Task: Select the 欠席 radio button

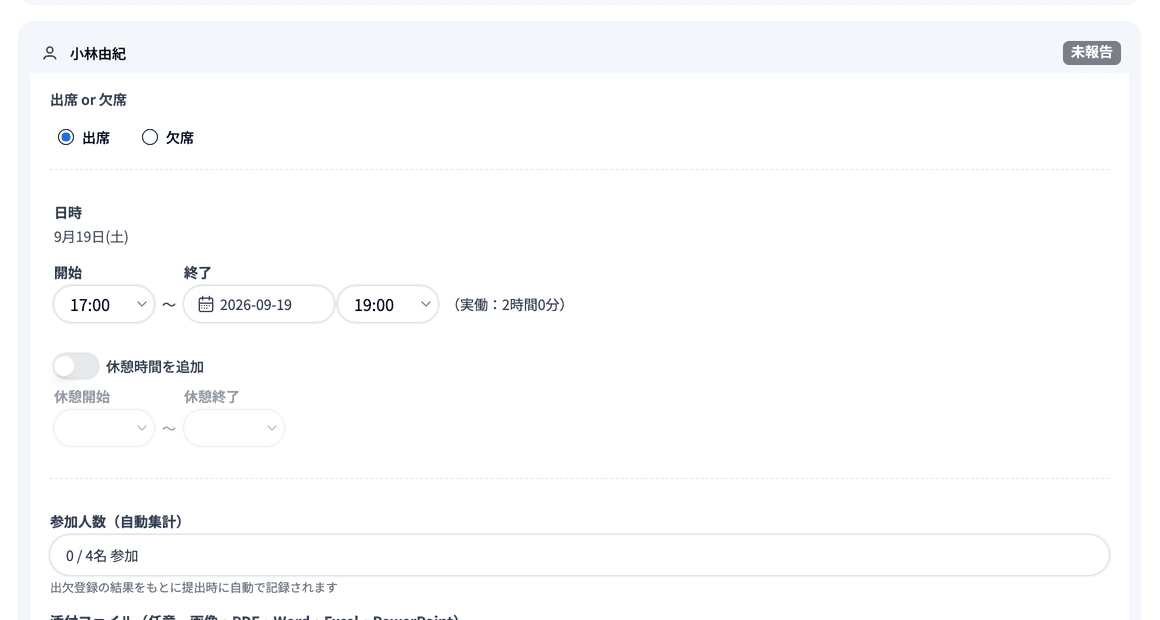Action: point(149,138)
